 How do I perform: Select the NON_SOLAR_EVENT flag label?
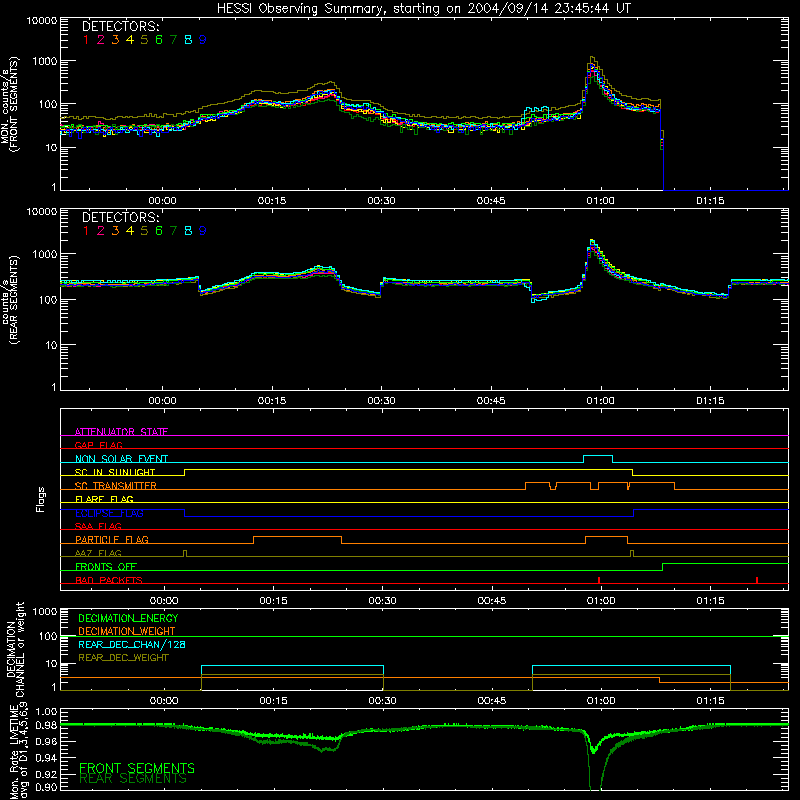[121, 459]
